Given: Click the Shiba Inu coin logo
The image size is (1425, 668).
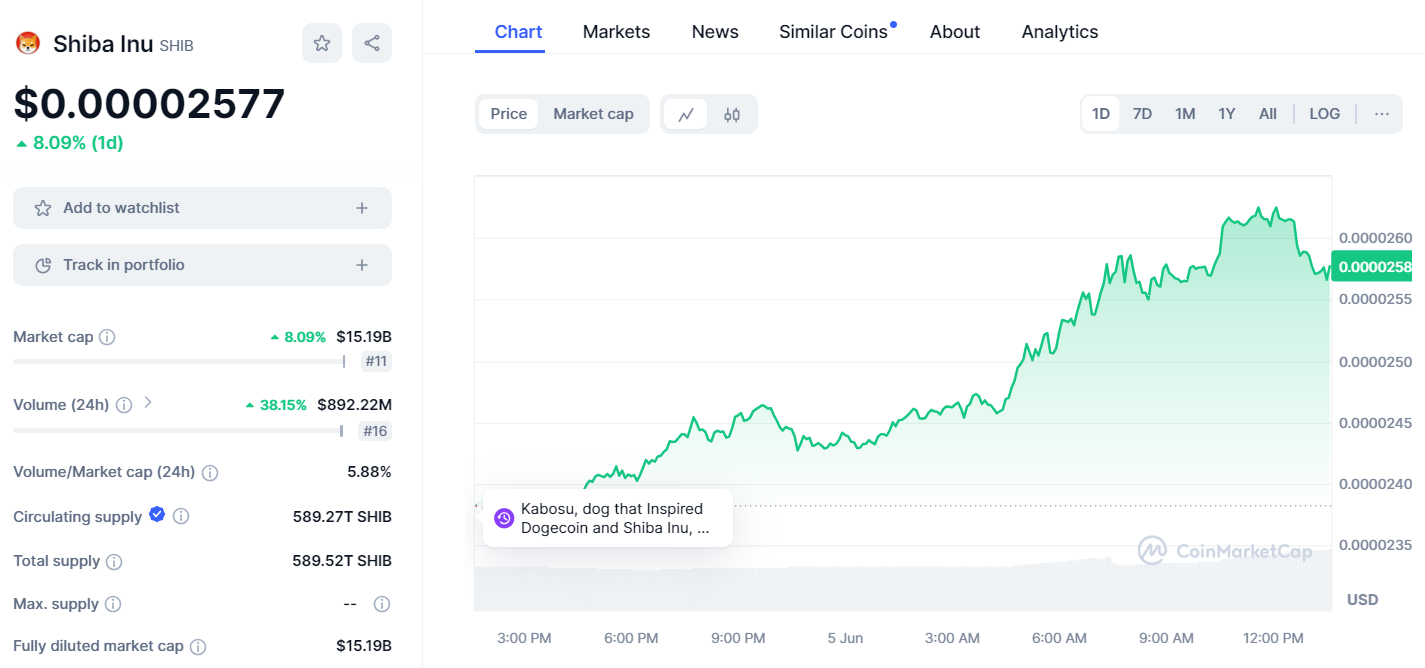Looking at the screenshot, I should [27, 43].
